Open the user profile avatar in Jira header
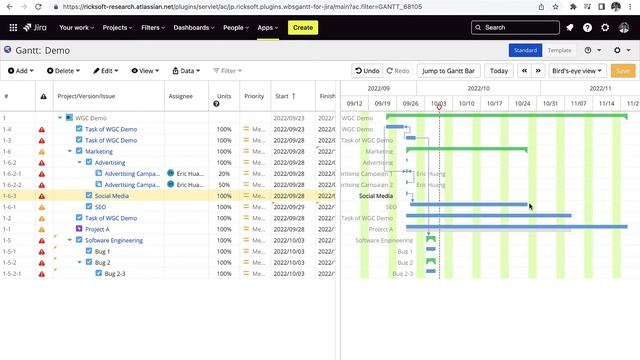This screenshot has width=640, height=360. (x=624, y=27)
